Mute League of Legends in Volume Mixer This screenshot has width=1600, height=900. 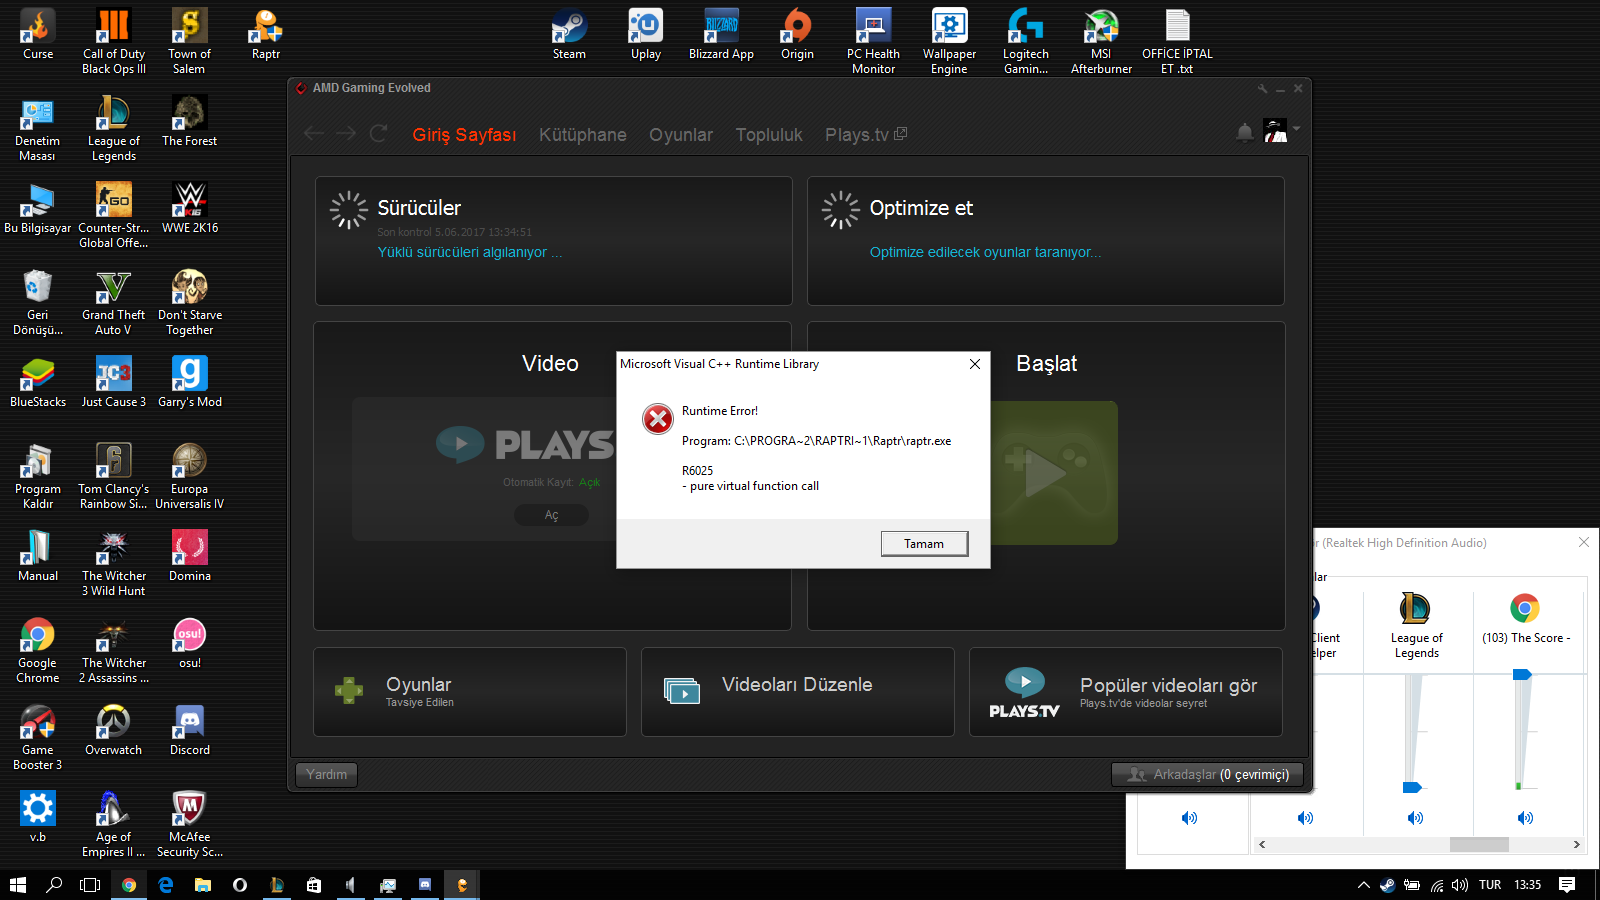(1415, 818)
